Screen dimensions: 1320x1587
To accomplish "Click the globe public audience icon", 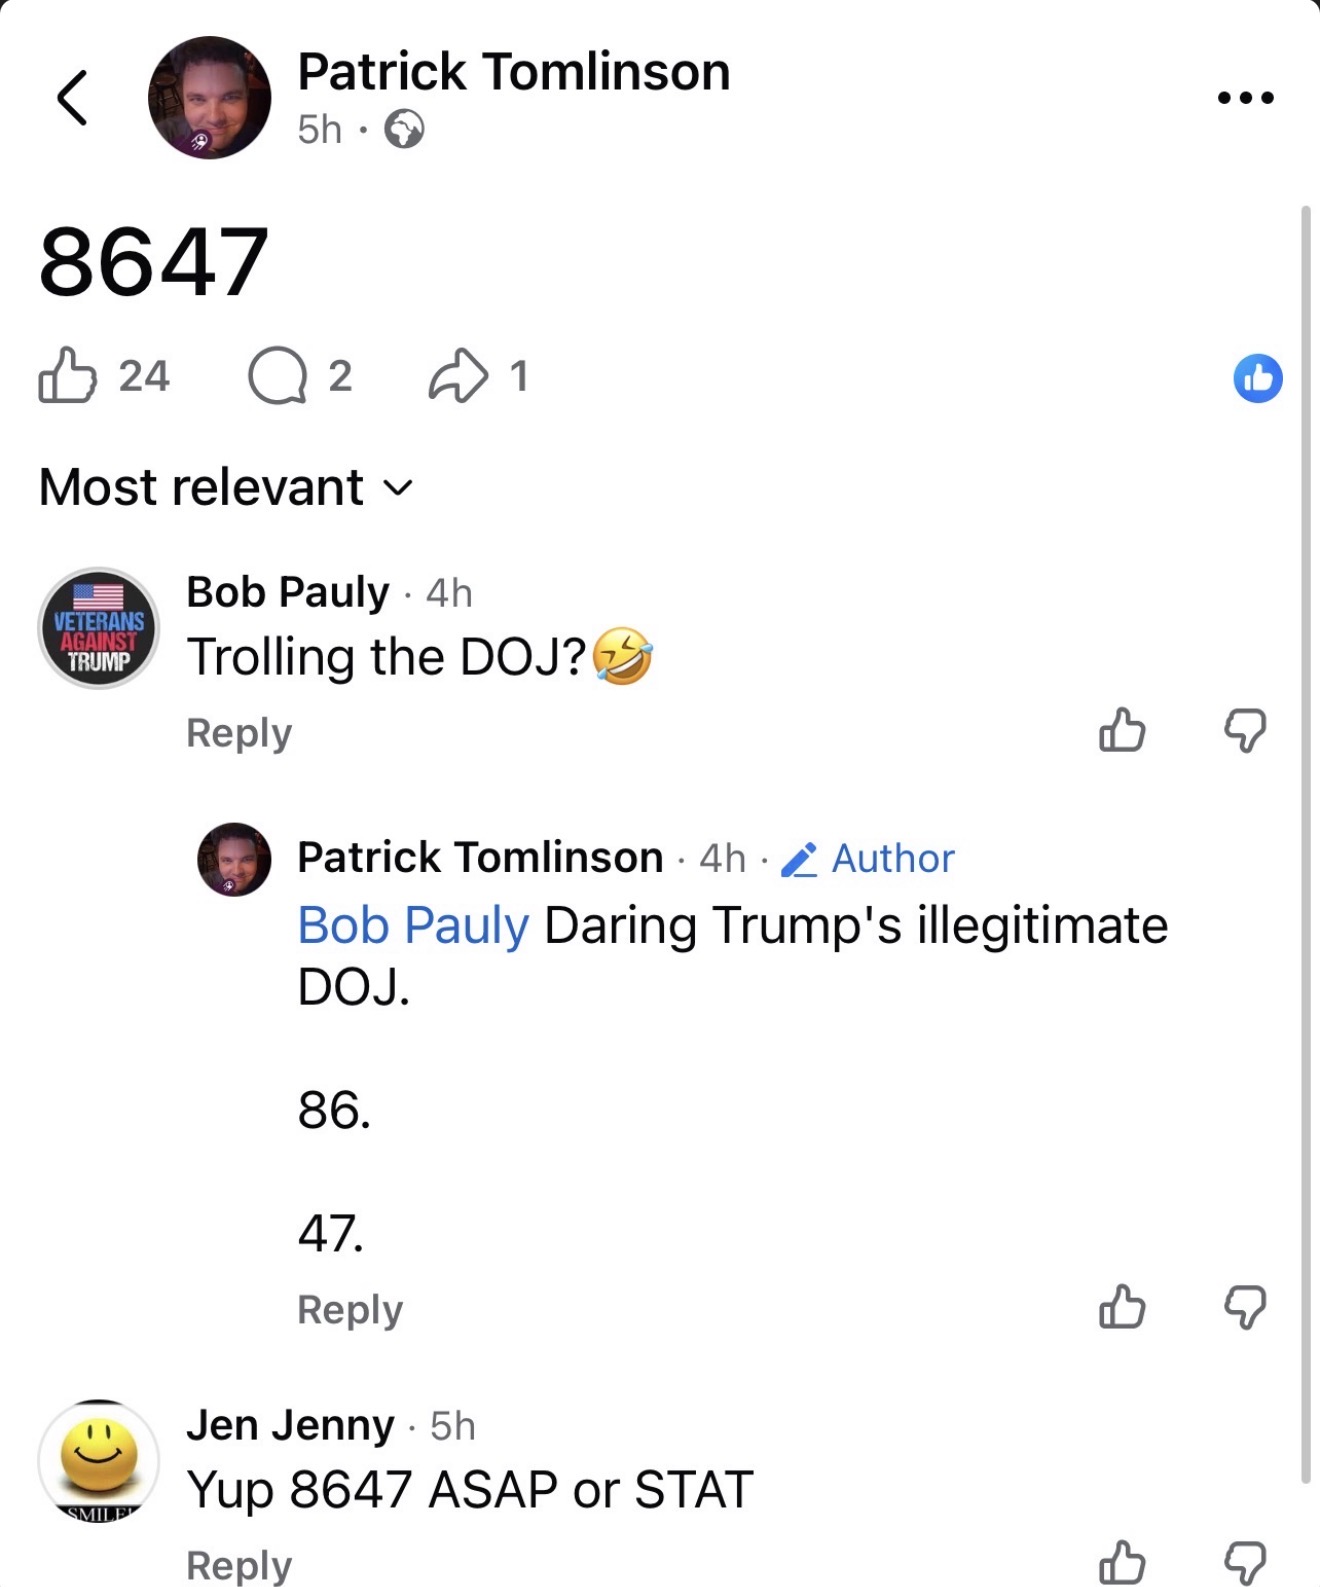I will coord(404,129).
